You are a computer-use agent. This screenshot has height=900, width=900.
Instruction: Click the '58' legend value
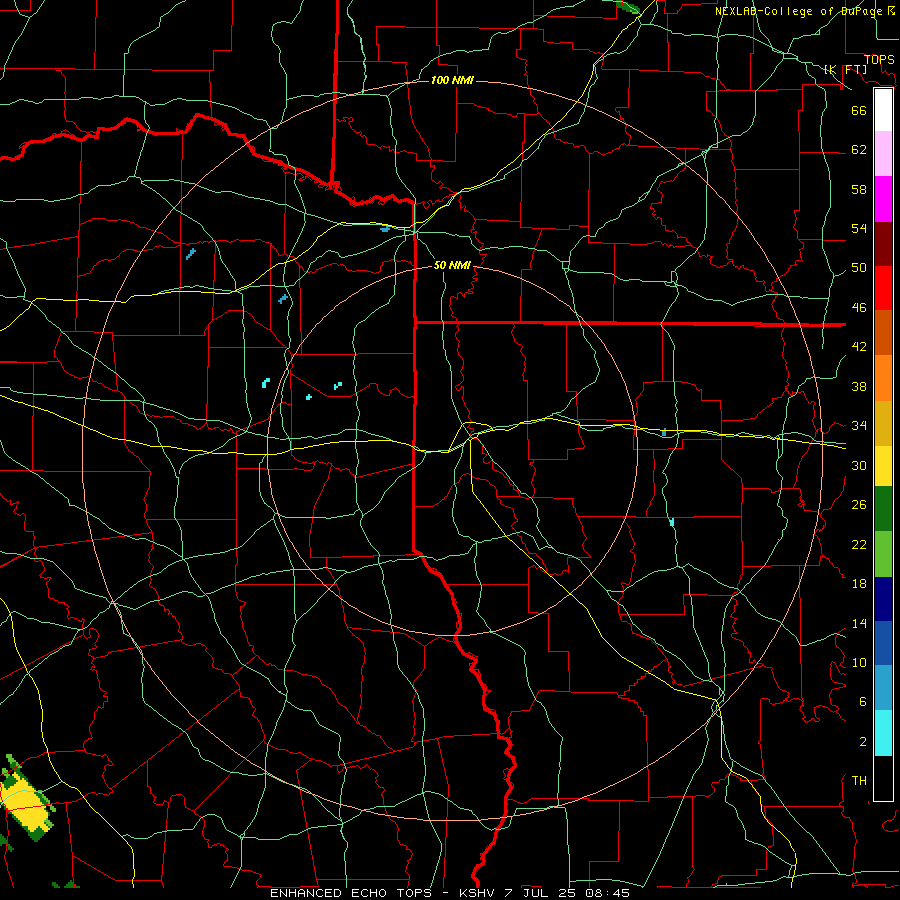tap(859, 189)
